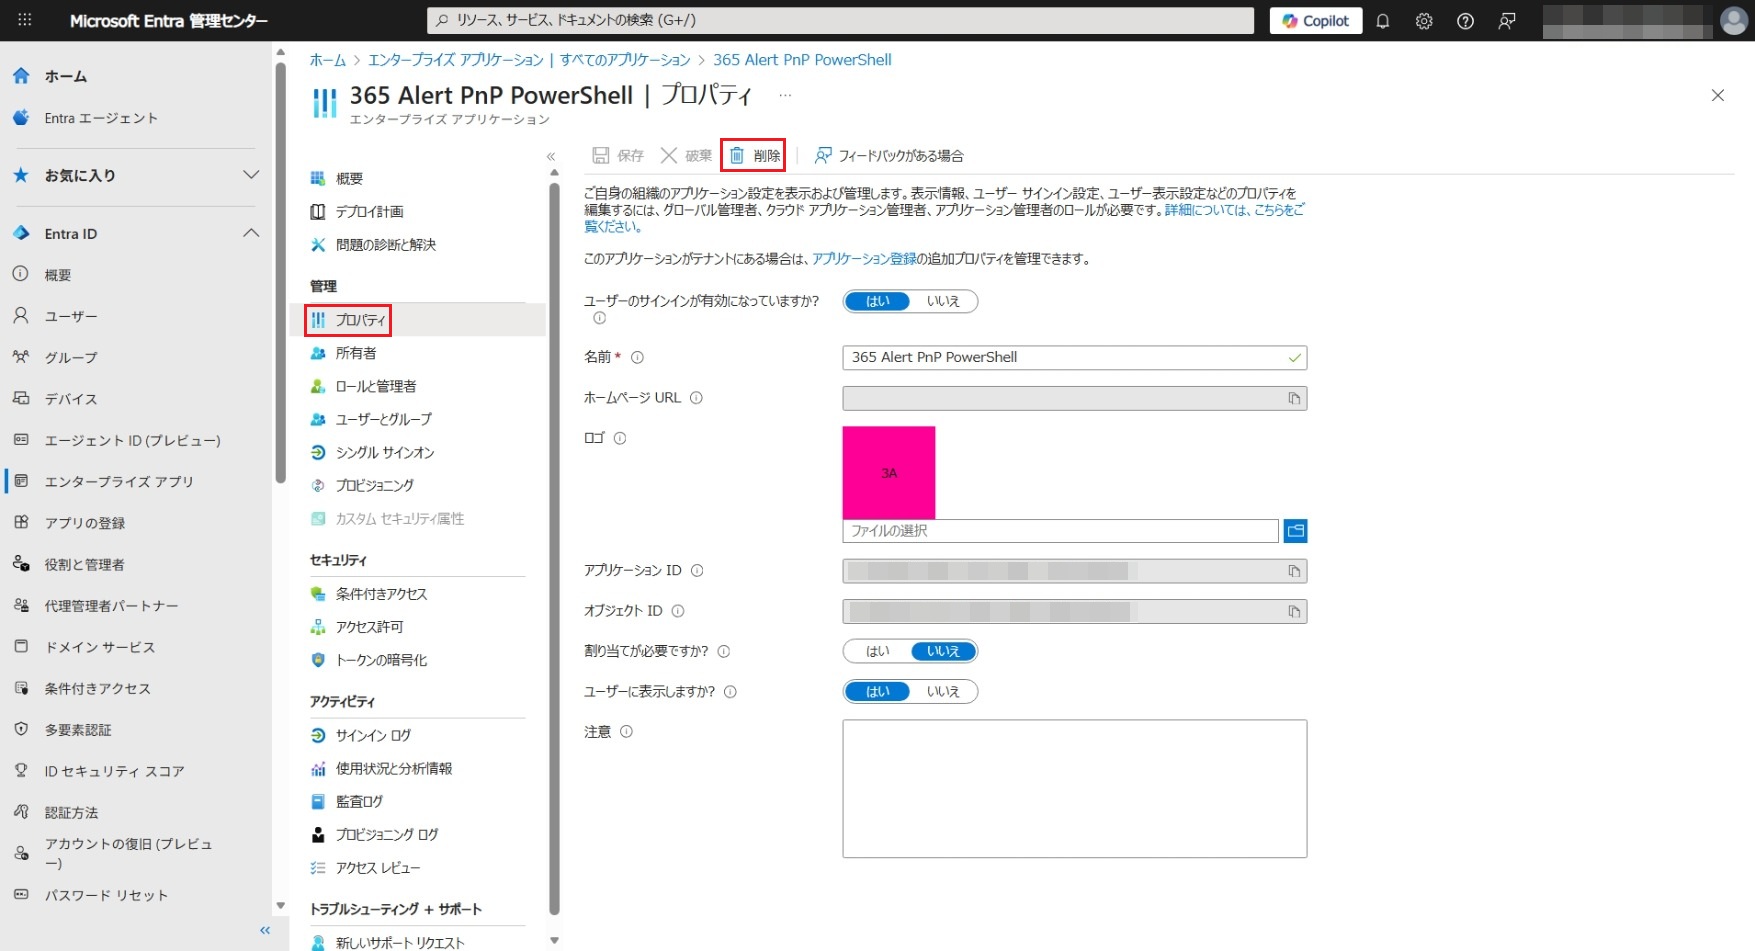
Task: Copy the Application ID with copy icon
Action: [1294, 571]
